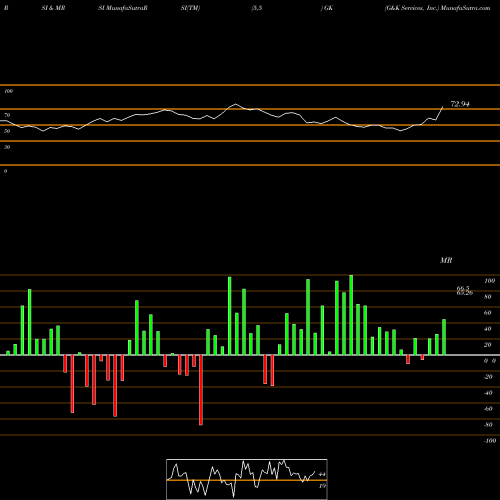500x500 pixels.
Task: Click the 44 value in mini chart
Action: click(322, 474)
